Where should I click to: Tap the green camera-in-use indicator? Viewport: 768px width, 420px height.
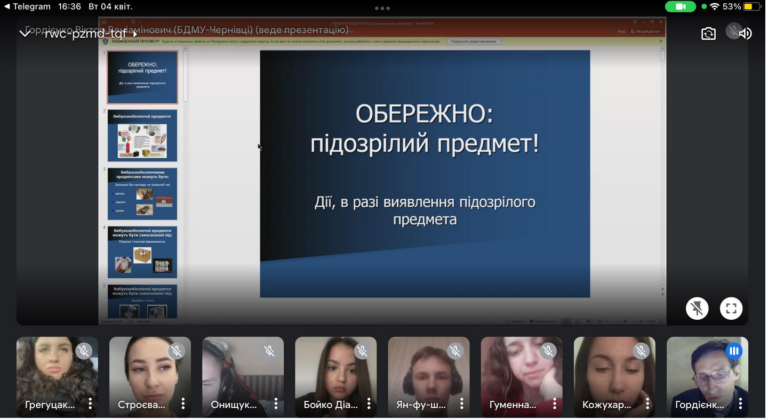pos(680,6)
